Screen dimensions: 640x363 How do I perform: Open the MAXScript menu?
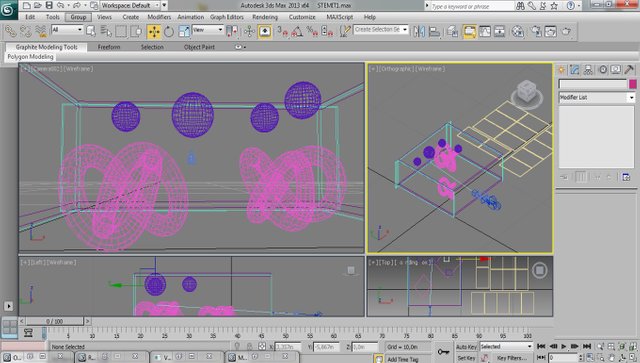(x=340, y=17)
